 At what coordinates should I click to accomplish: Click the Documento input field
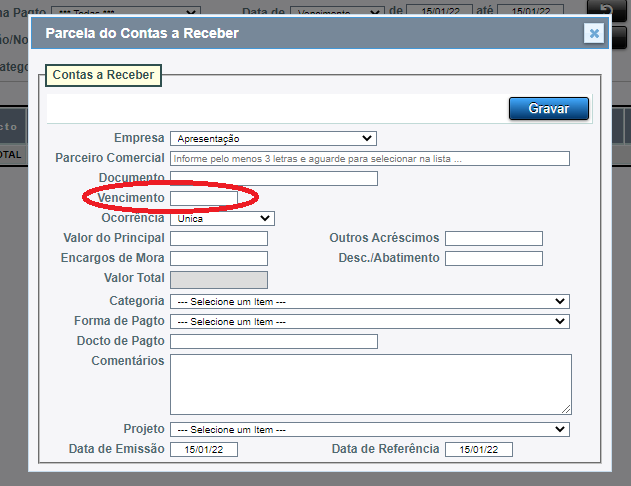coord(273,178)
